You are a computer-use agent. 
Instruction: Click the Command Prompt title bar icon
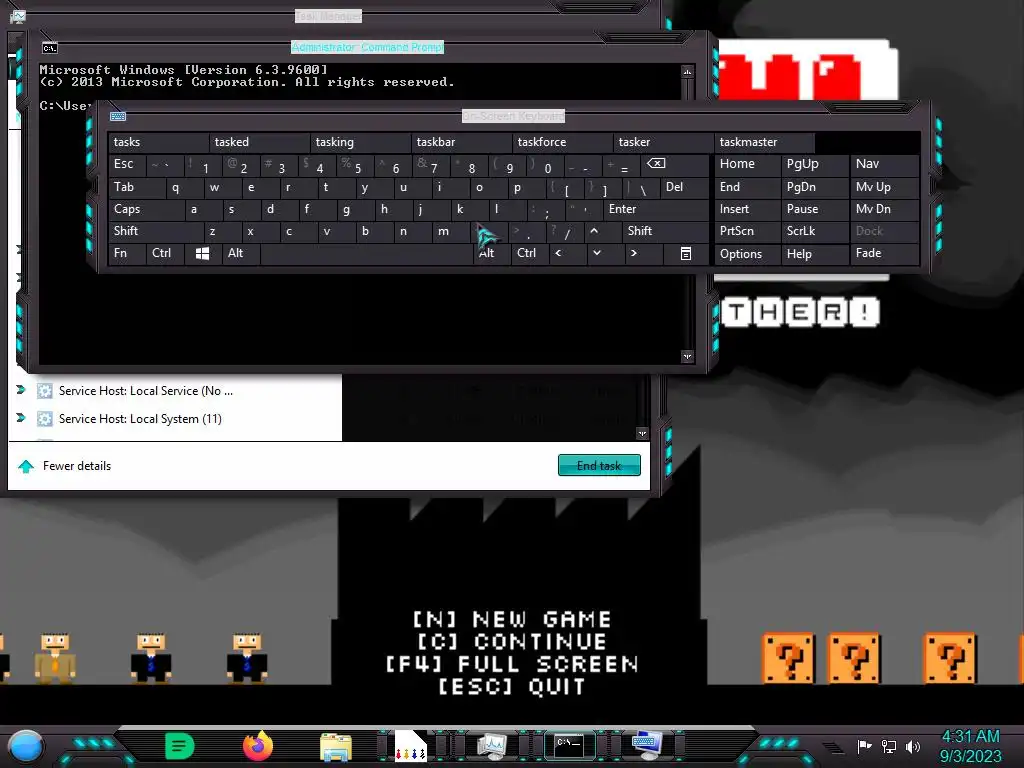[x=50, y=48]
